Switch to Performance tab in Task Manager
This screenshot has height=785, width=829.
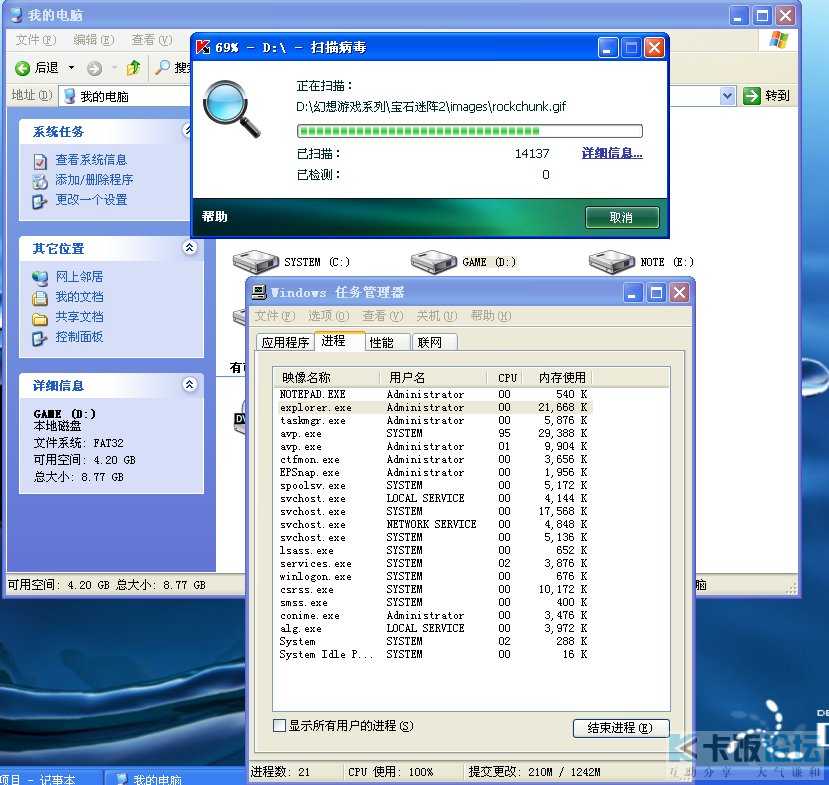[x=388, y=343]
